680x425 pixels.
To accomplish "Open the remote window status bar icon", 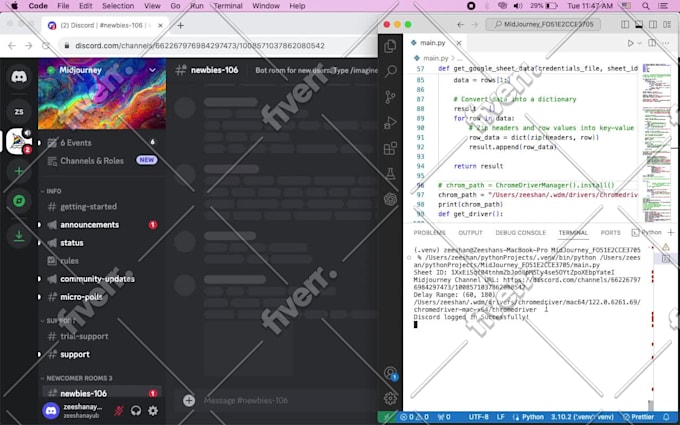I will point(386,417).
